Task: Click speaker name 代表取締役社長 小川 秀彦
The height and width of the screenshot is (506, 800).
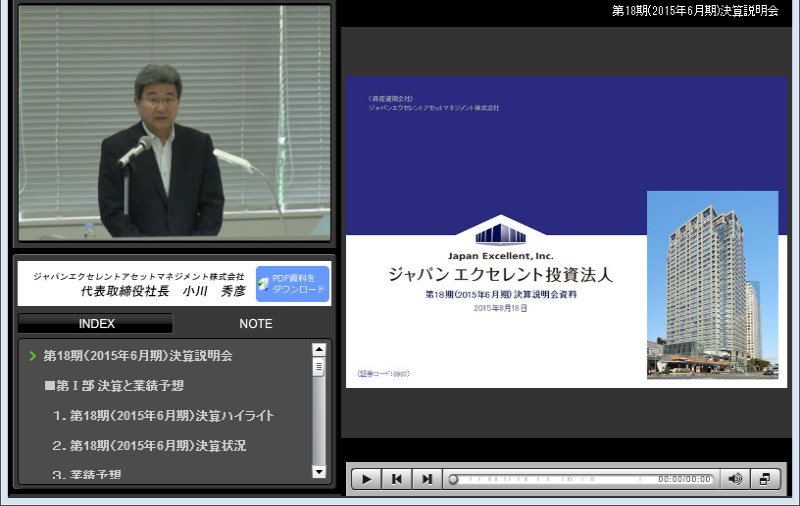Action: coord(163,291)
